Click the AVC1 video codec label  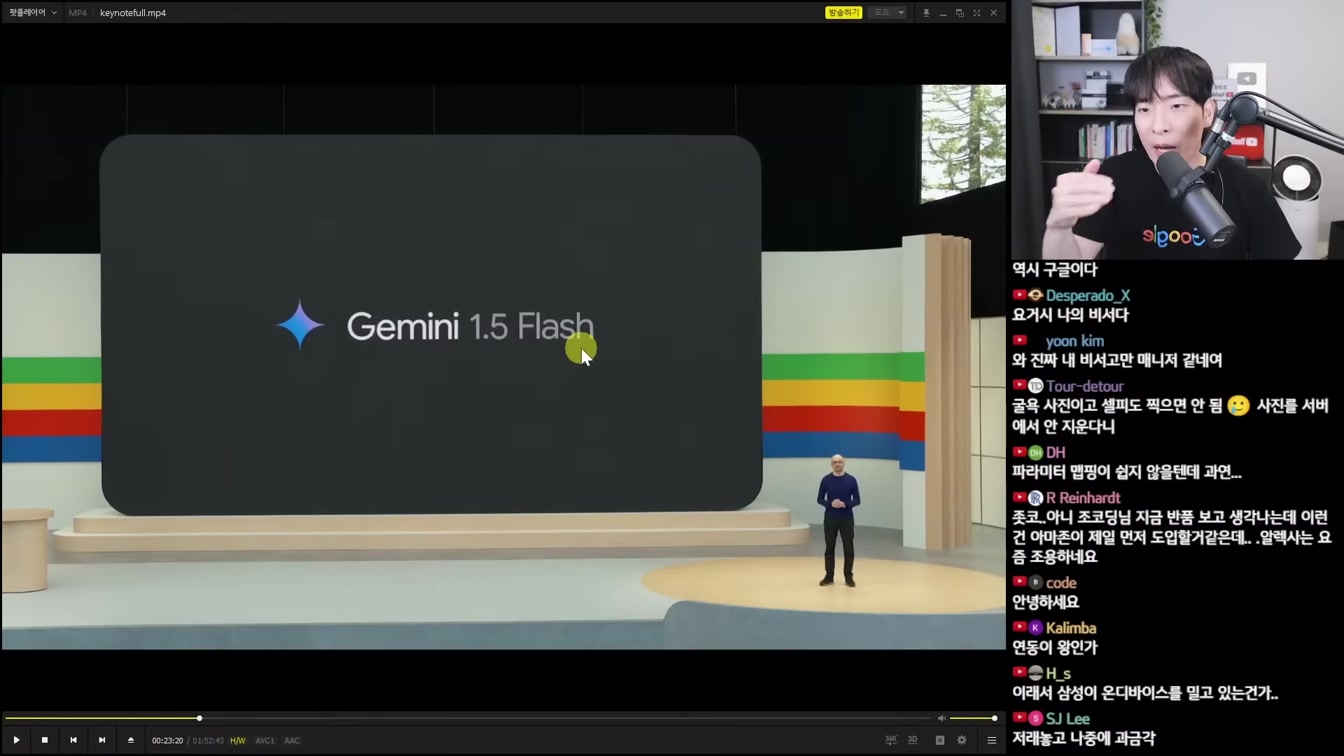pyautogui.click(x=265, y=741)
